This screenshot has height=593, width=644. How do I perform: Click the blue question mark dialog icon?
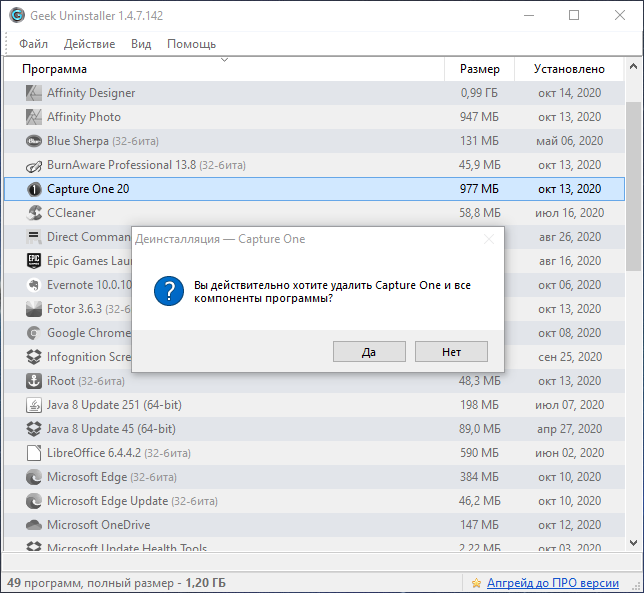point(169,291)
